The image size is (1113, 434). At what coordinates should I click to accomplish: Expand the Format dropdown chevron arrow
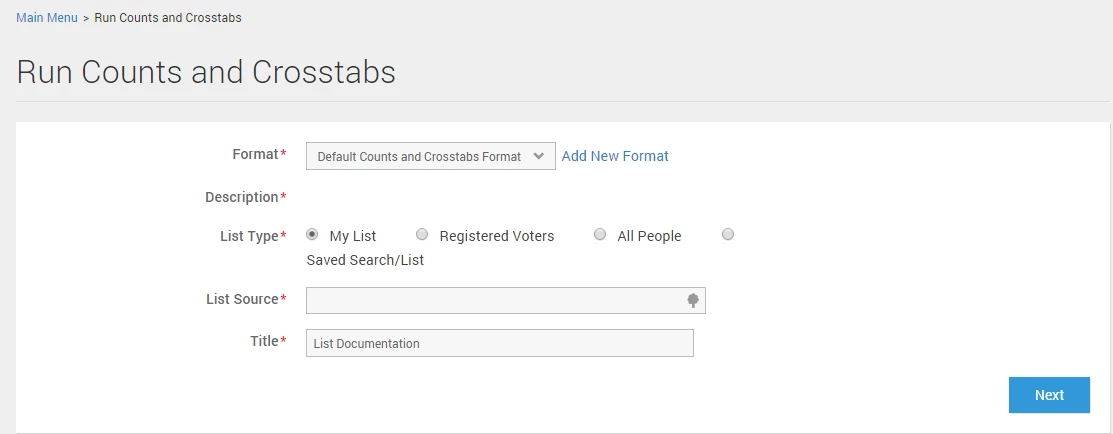539,156
